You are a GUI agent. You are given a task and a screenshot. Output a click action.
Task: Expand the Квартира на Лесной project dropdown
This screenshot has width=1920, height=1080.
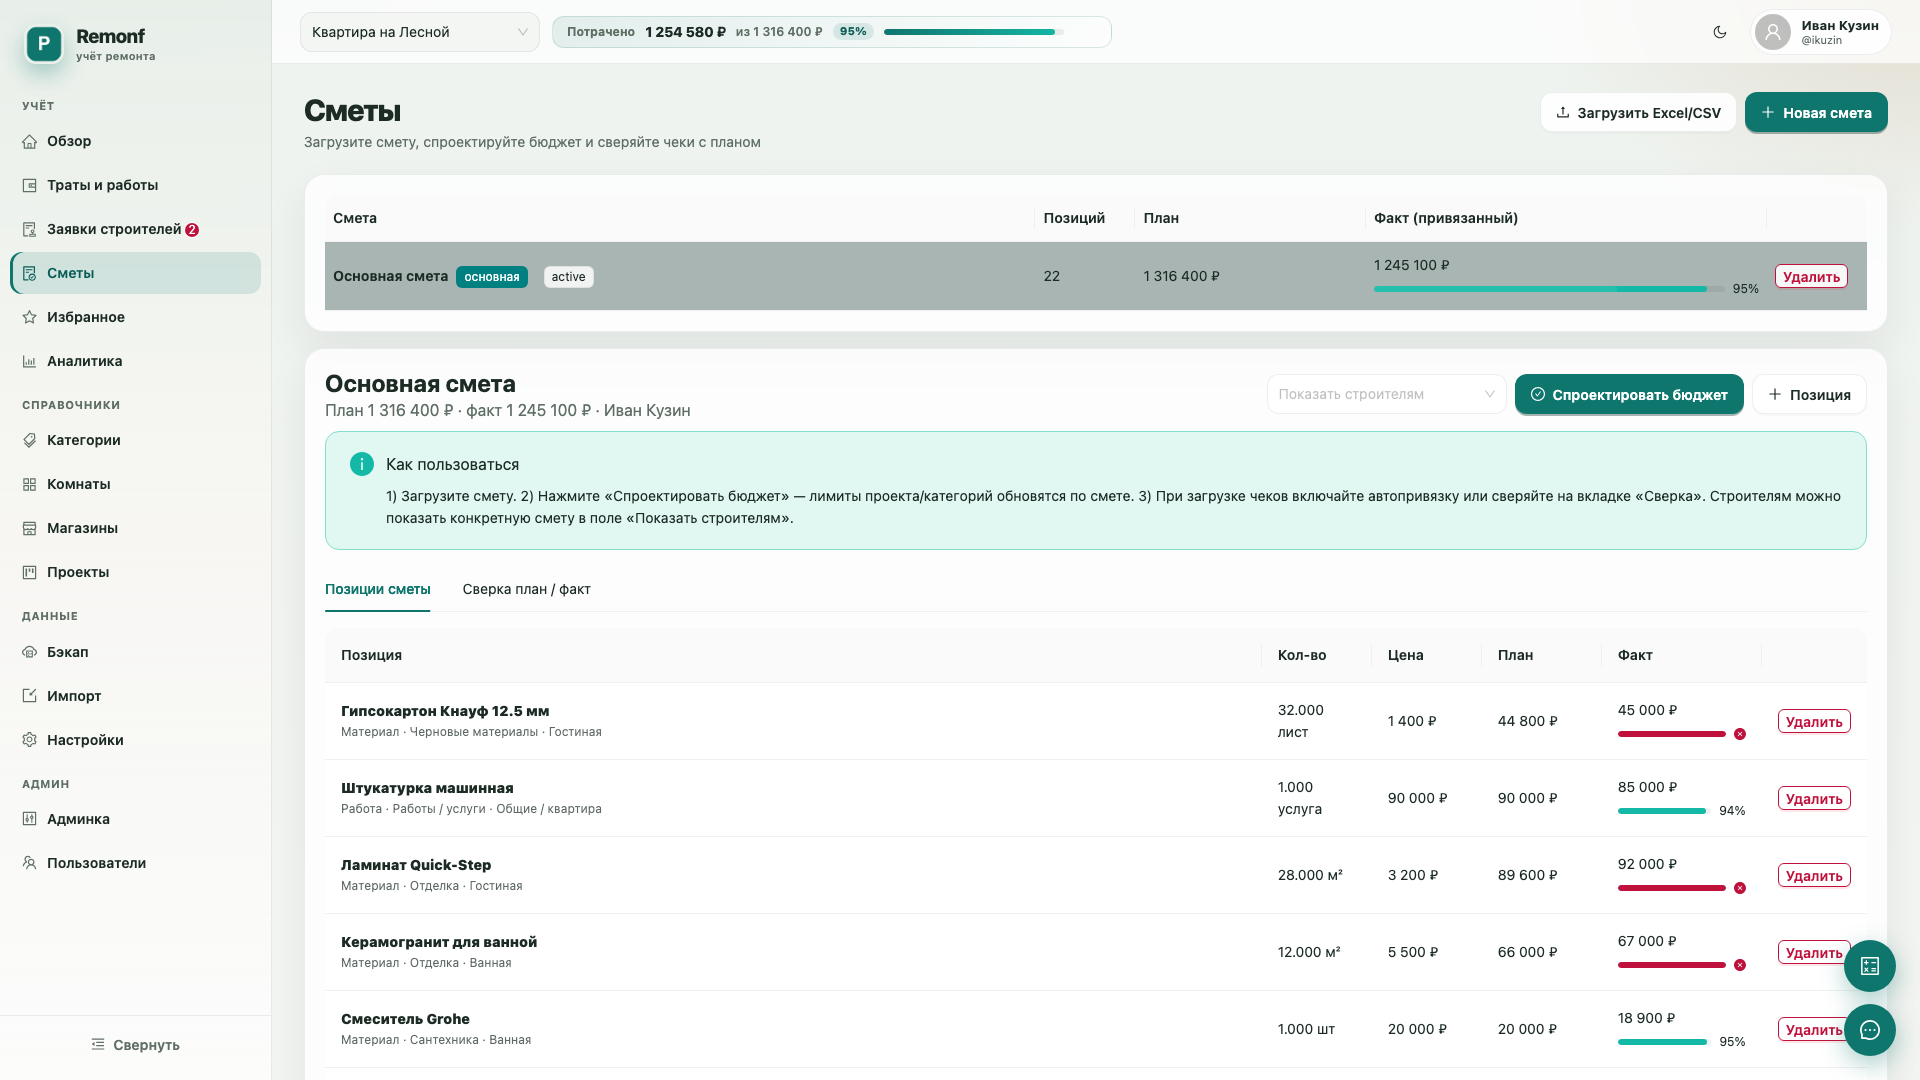[420, 32]
